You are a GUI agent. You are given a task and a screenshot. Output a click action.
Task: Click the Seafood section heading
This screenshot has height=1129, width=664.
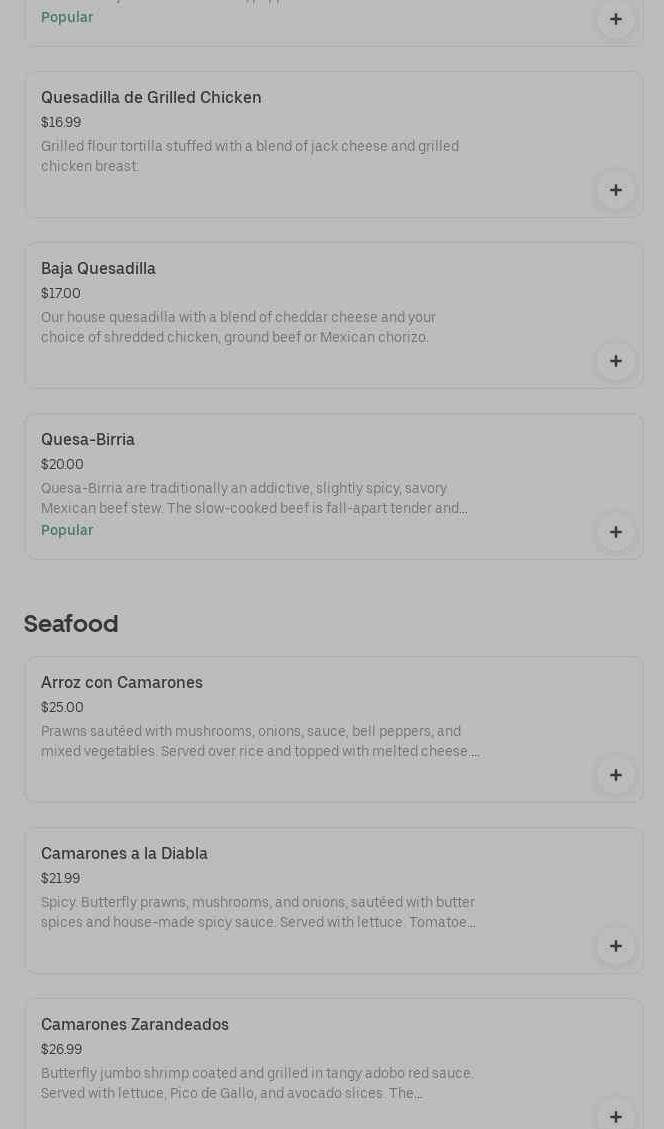tap(71, 624)
